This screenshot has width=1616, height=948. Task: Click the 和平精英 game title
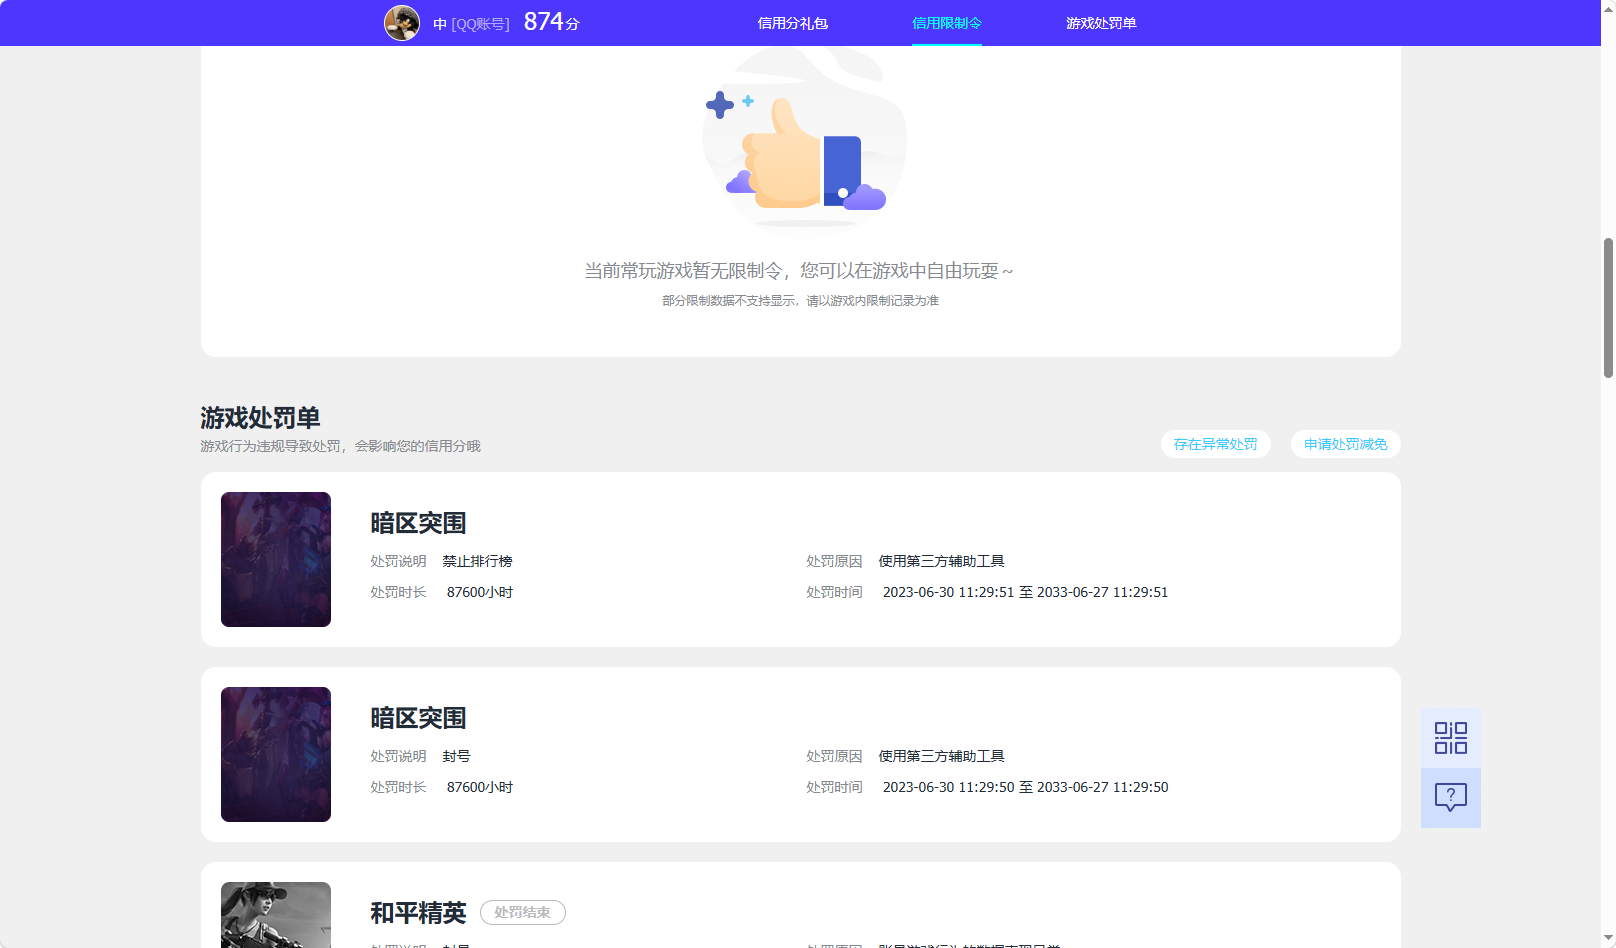pos(417,912)
